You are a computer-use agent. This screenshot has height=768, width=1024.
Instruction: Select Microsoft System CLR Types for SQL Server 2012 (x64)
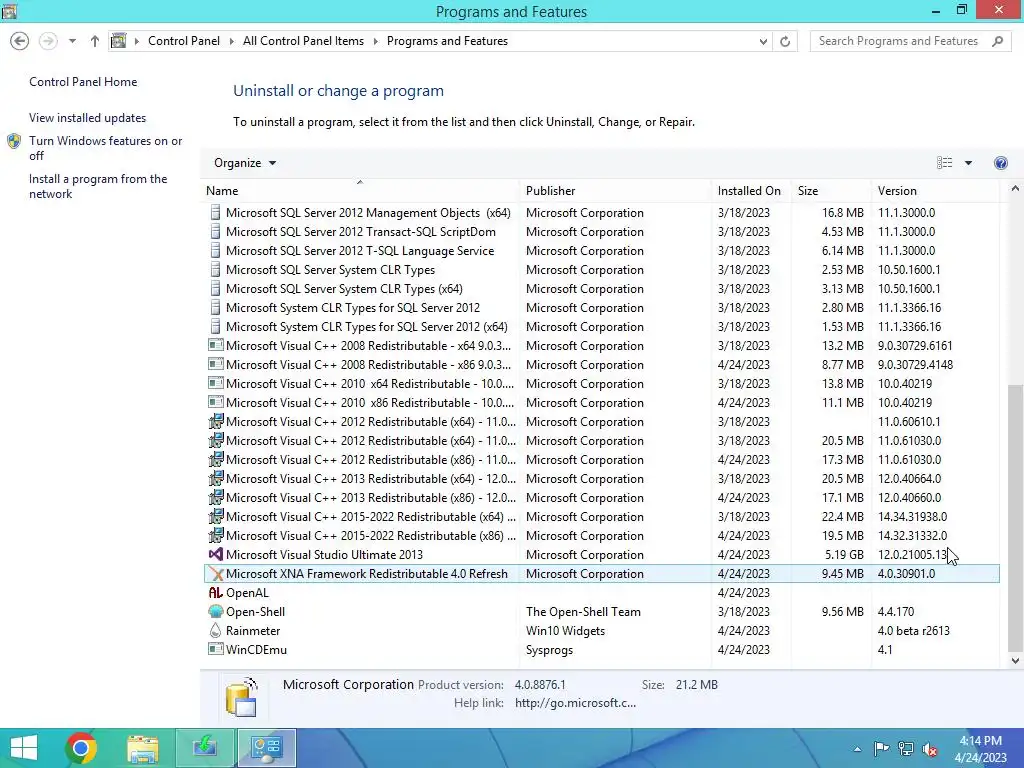click(601, 327)
